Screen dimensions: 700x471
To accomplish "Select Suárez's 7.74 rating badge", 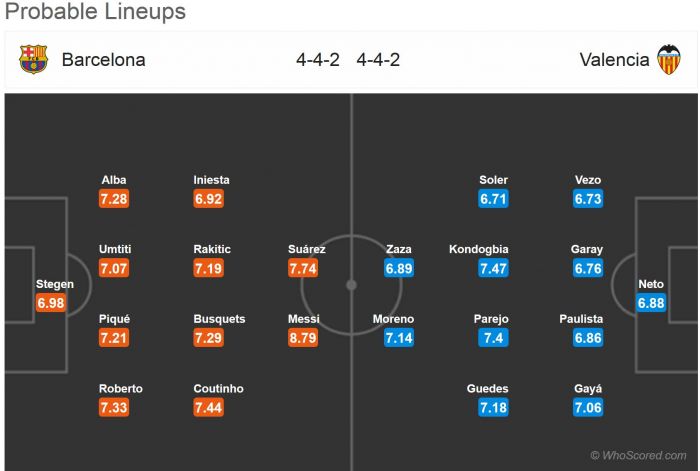I will [303, 268].
